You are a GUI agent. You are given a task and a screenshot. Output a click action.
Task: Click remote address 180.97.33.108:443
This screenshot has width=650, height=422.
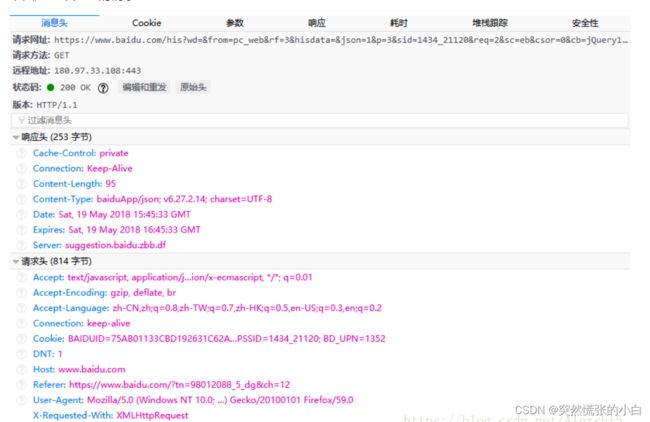coord(97,71)
